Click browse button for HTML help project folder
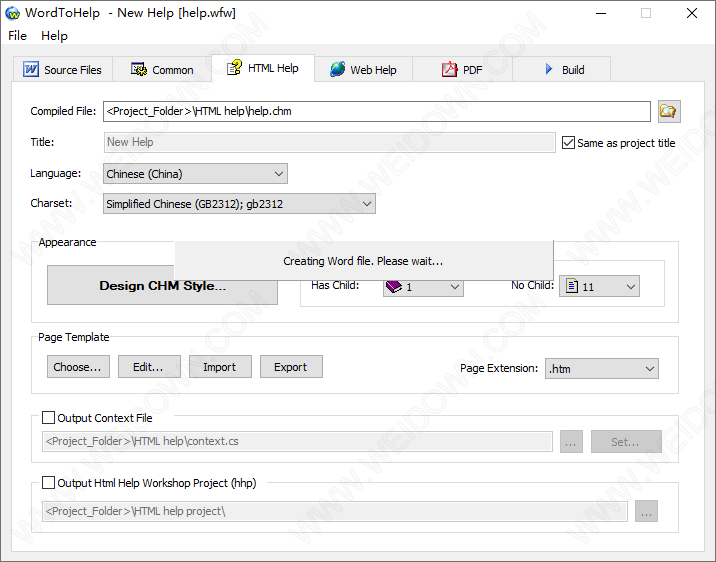Viewport: 716px width, 562px height. pyautogui.click(x=646, y=511)
